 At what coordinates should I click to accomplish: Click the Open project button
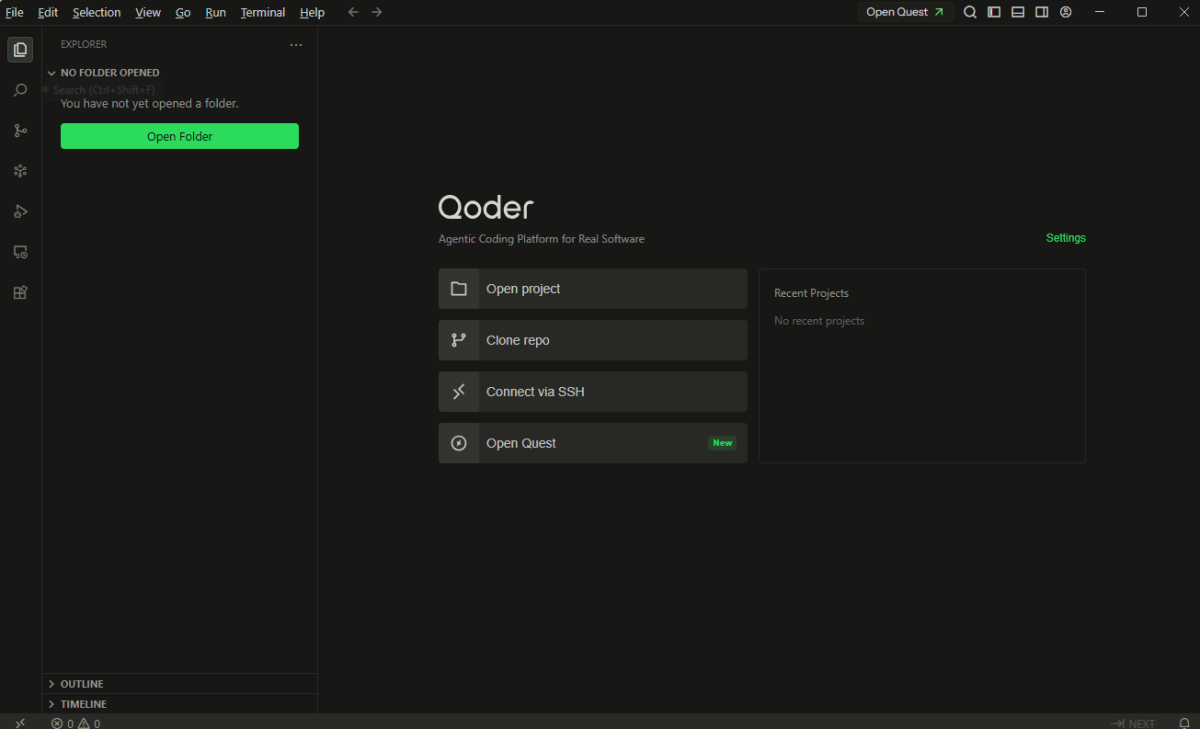pyautogui.click(x=593, y=289)
